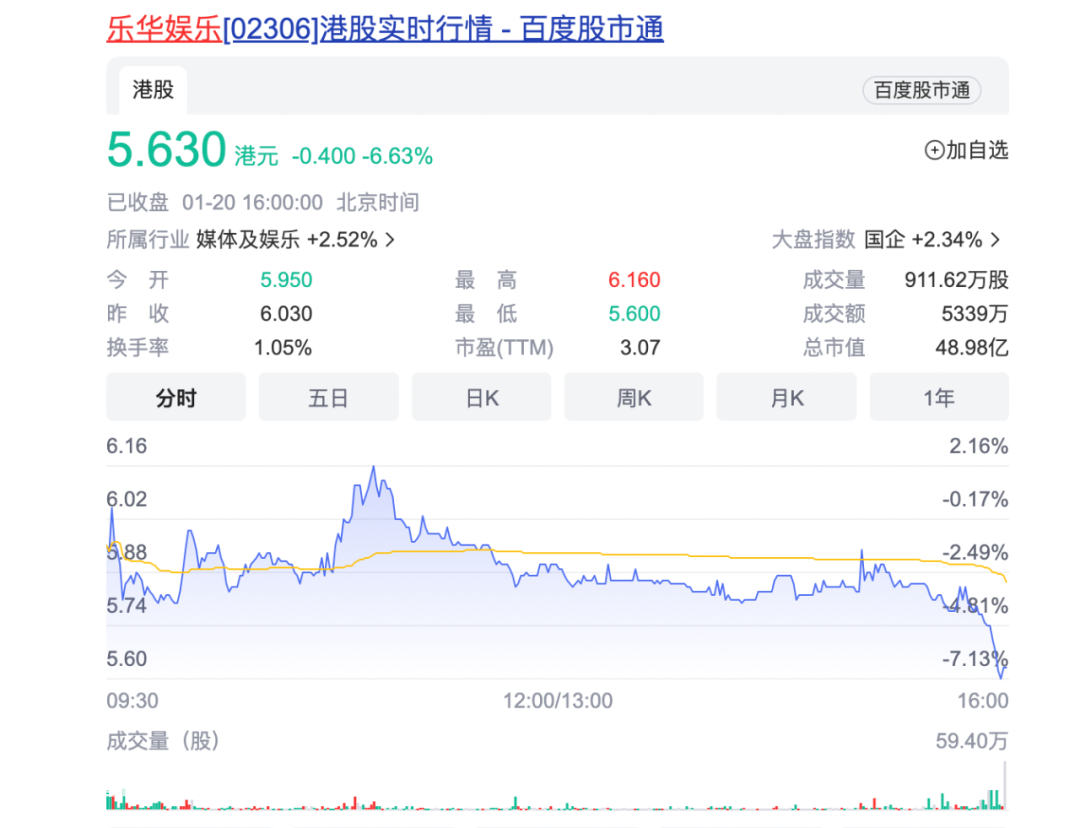Click the 最高 value 6.160
Image resolution: width=1080 pixels, height=828 pixels.
tap(634, 280)
